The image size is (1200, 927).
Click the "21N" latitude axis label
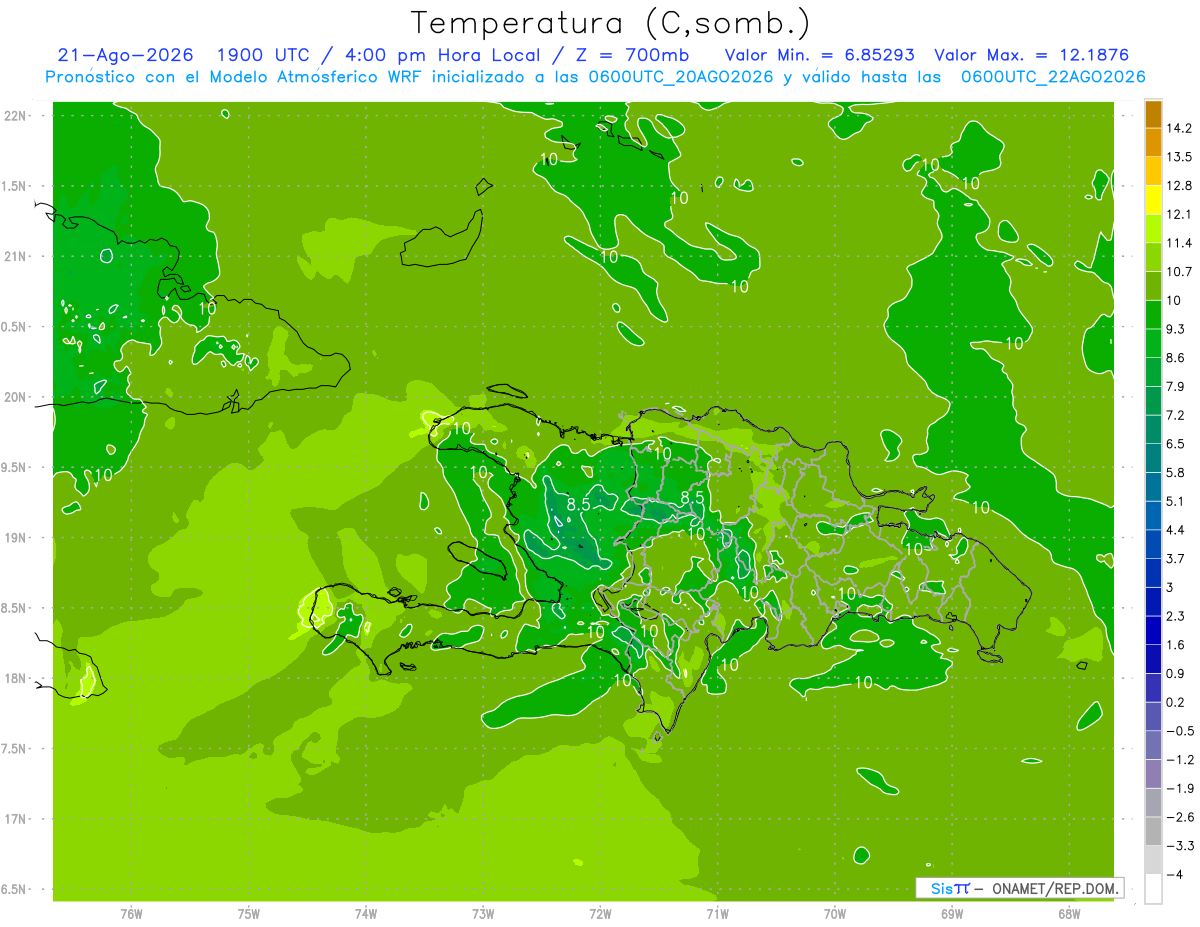pos(16,257)
